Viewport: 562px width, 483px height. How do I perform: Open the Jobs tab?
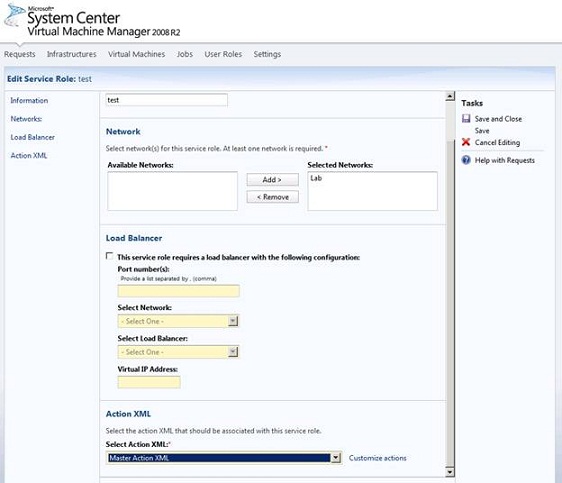point(185,54)
